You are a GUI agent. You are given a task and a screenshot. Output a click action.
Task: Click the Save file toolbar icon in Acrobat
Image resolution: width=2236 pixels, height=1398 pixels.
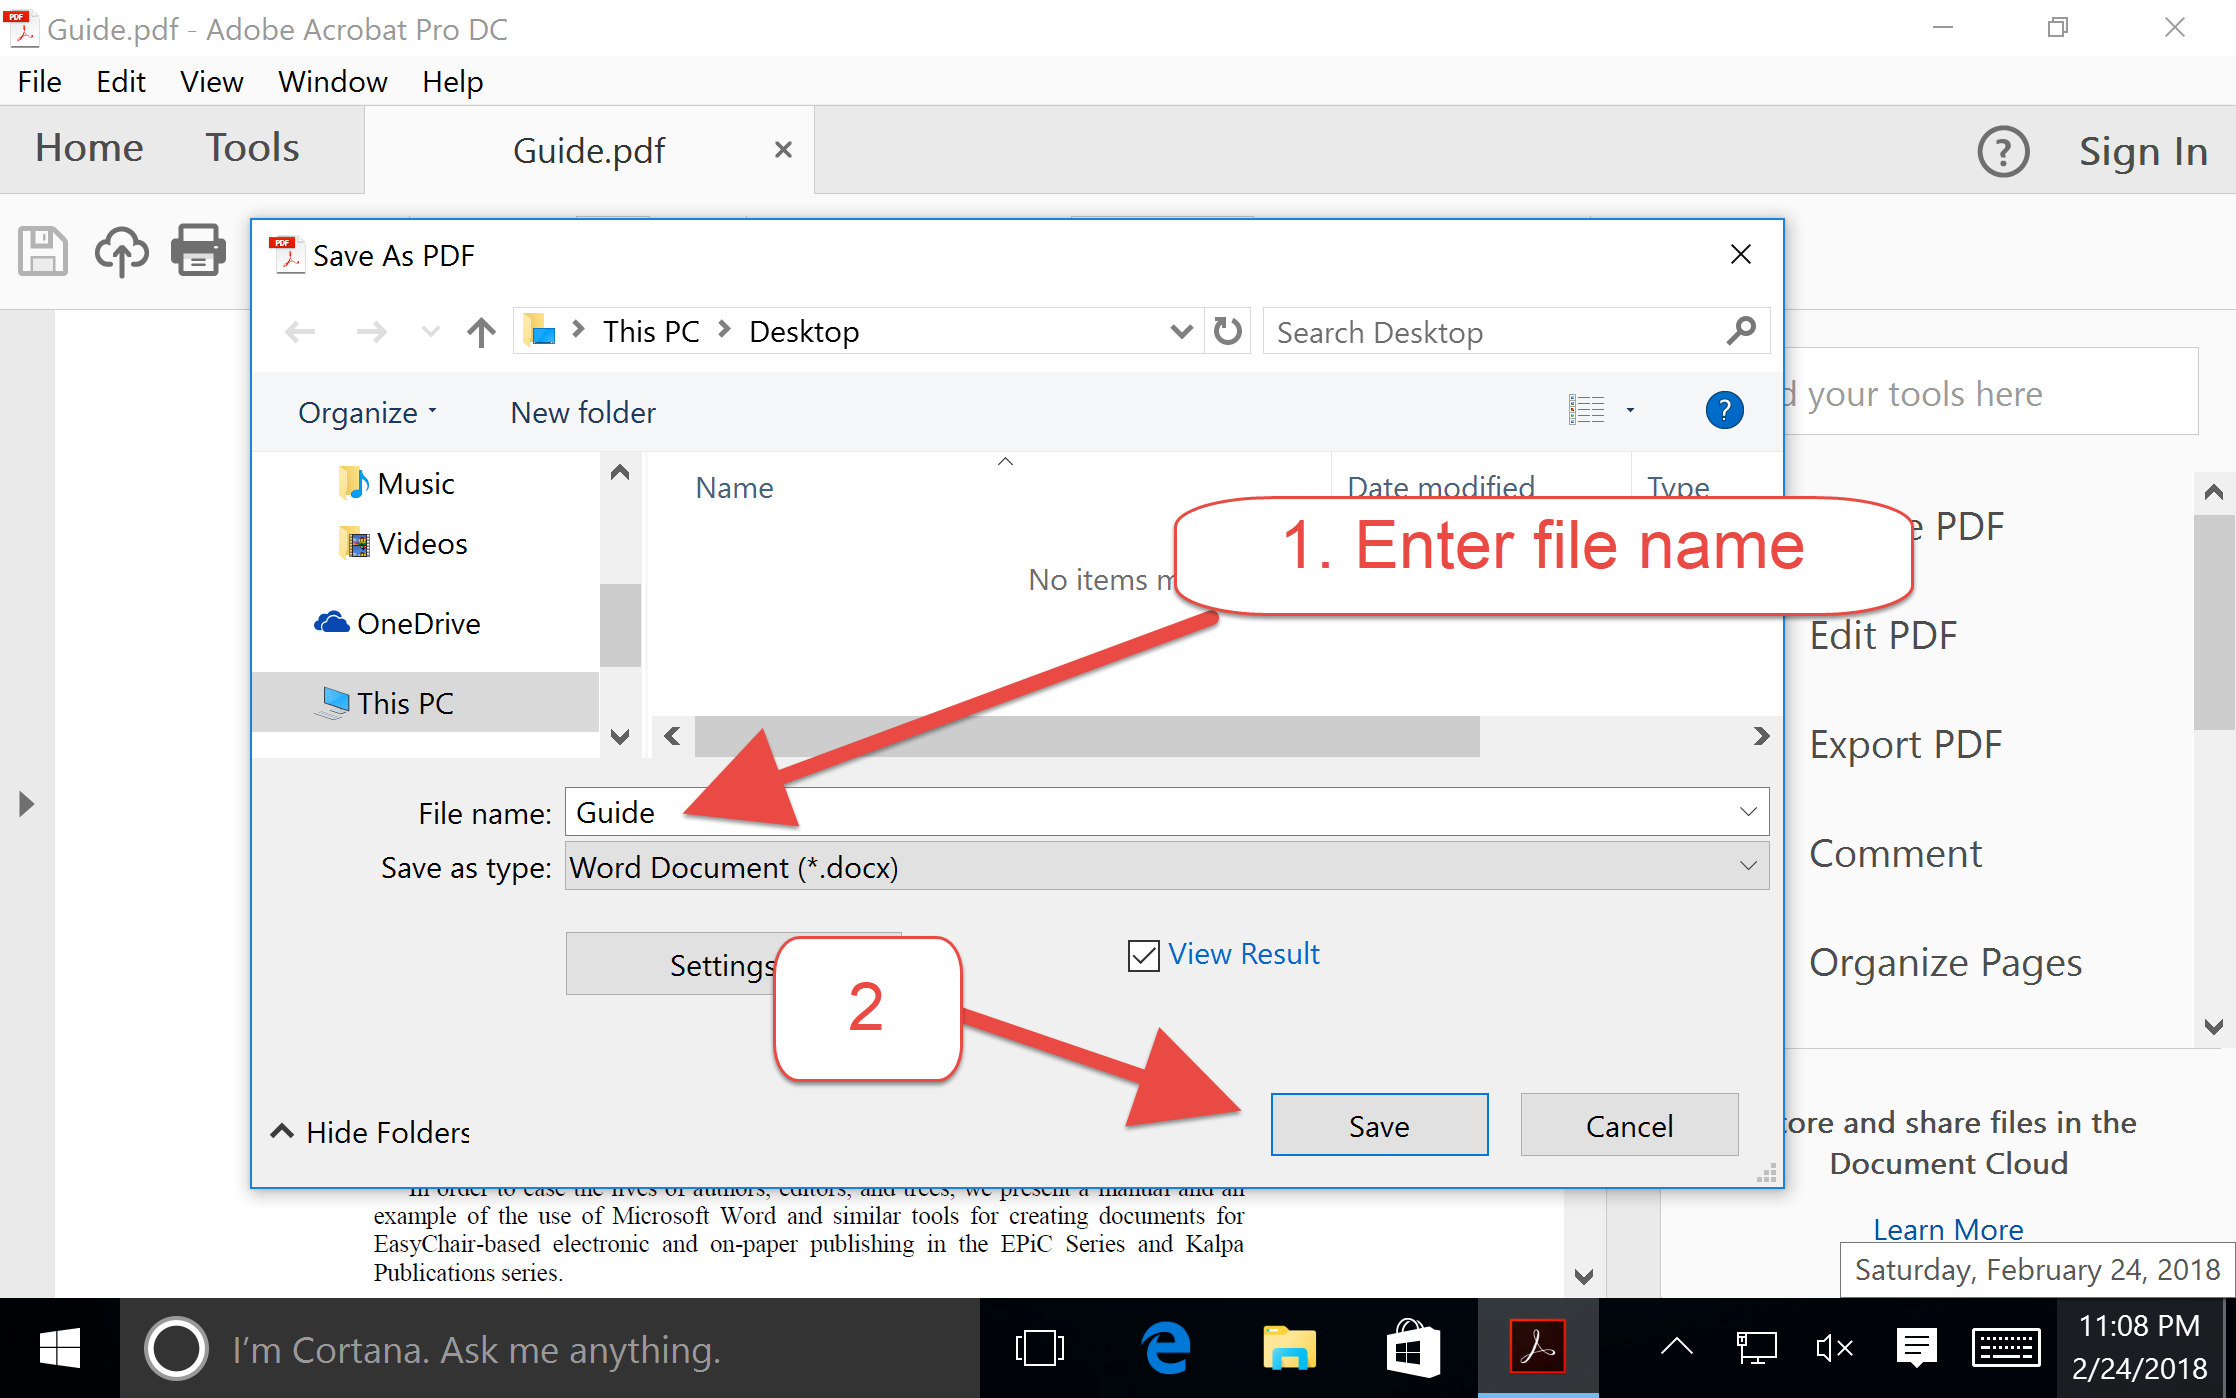(x=43, y=250)
